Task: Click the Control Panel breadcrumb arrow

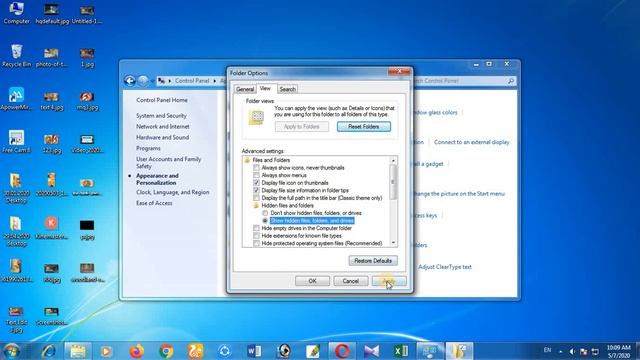Action: point(215,81)
